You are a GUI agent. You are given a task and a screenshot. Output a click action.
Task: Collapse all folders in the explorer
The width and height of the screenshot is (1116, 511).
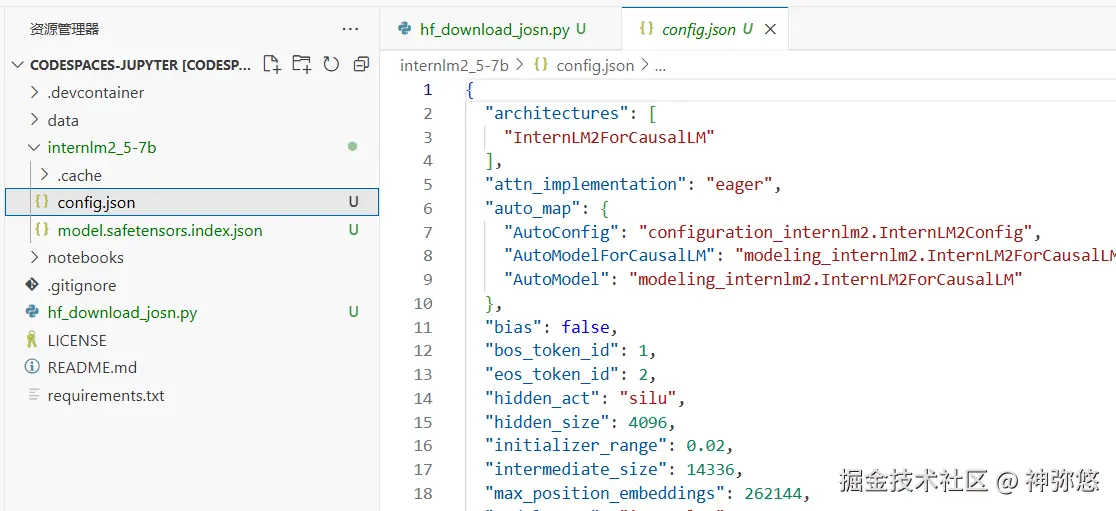[362, 65]
